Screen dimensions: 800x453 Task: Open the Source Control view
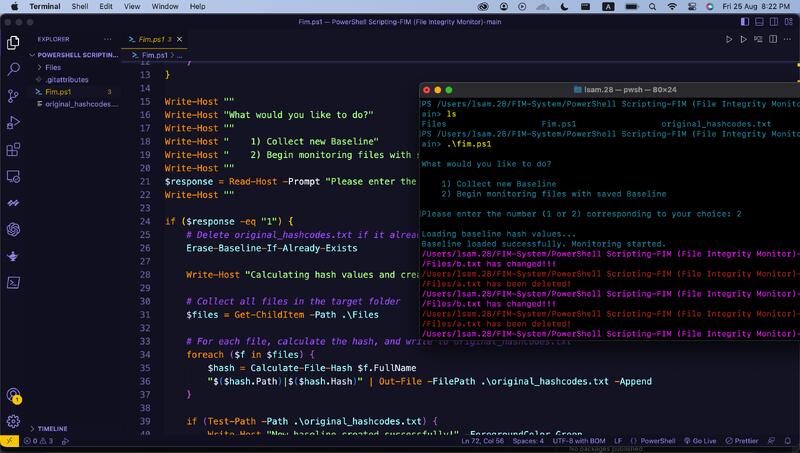pos(14,95)
